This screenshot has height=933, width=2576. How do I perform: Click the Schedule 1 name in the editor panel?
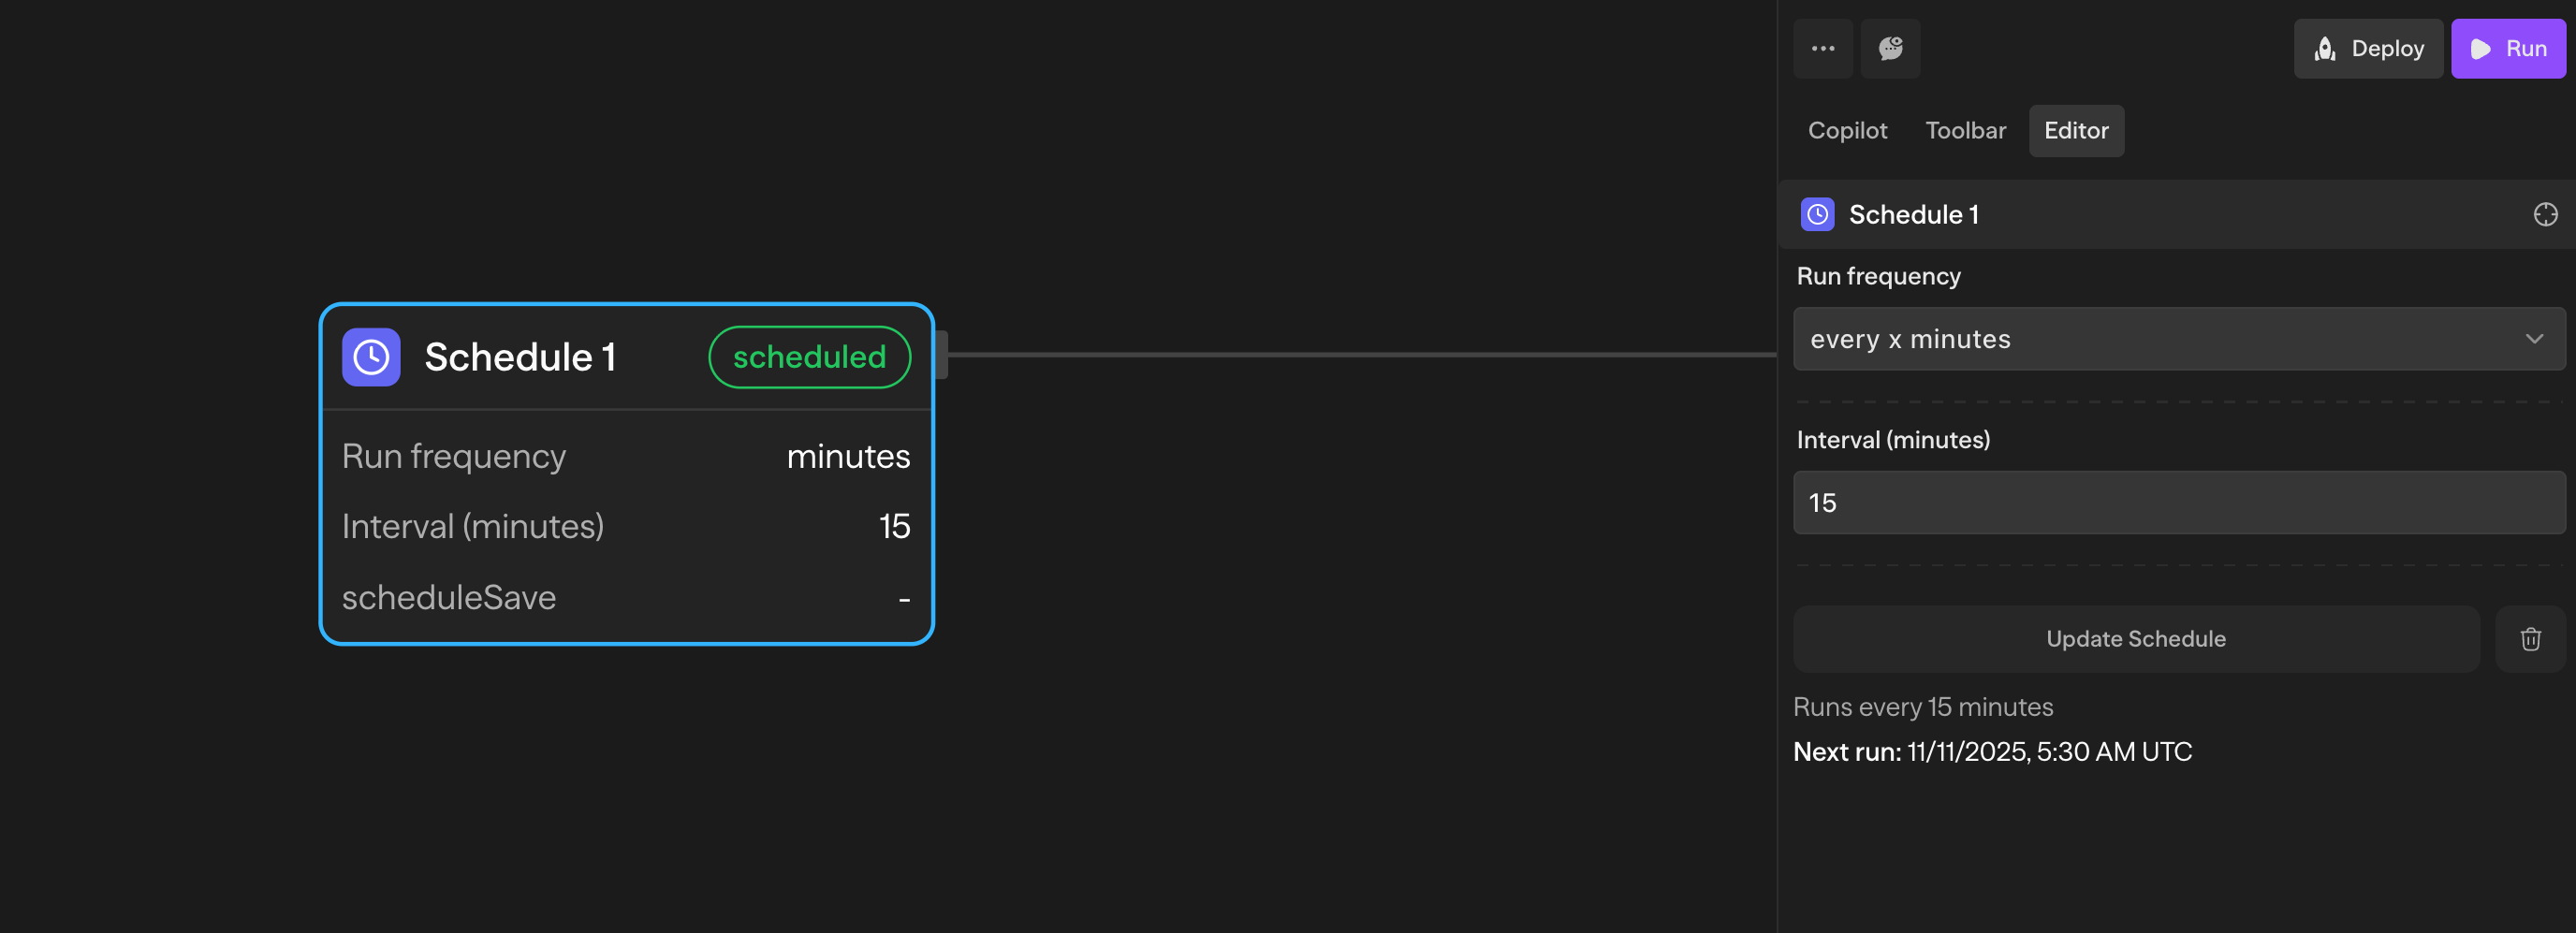point(1913,214)
